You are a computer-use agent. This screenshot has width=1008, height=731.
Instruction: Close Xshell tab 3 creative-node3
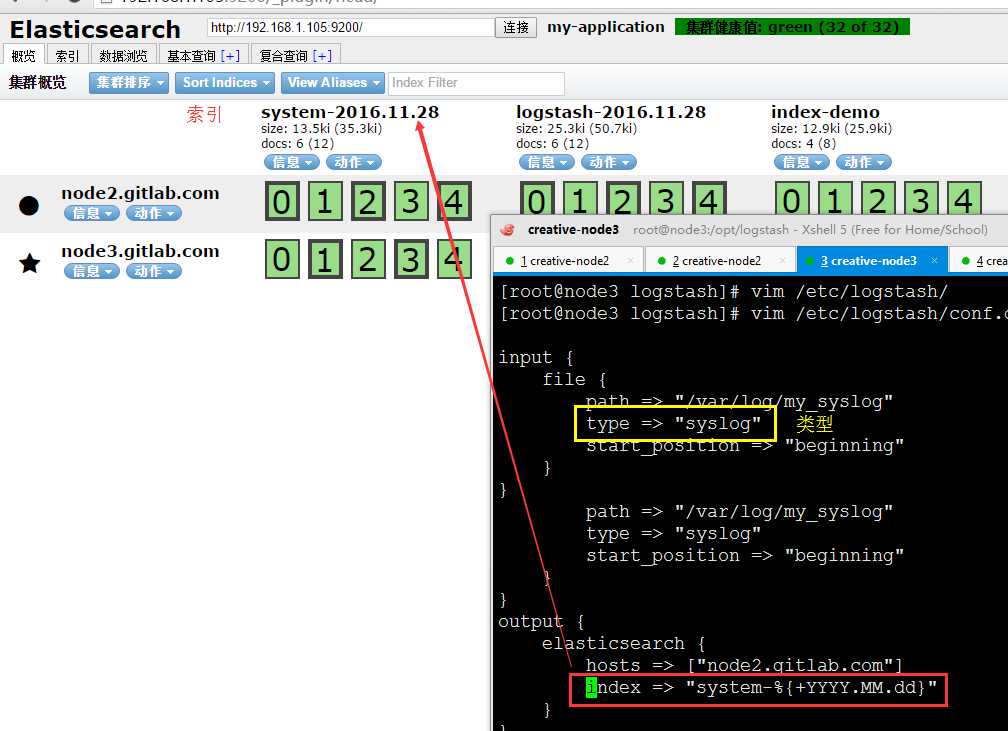[x=934, y=260]
